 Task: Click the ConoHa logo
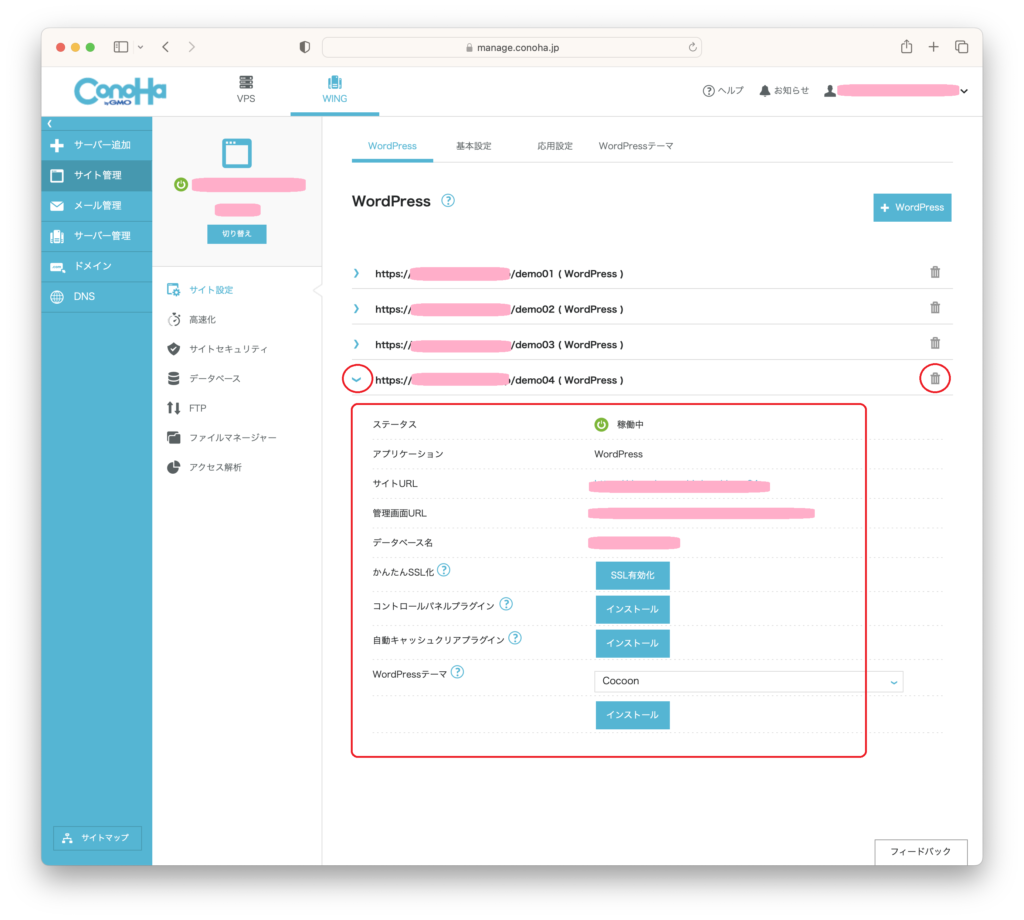pyautogui.click(x=120, y=91)
